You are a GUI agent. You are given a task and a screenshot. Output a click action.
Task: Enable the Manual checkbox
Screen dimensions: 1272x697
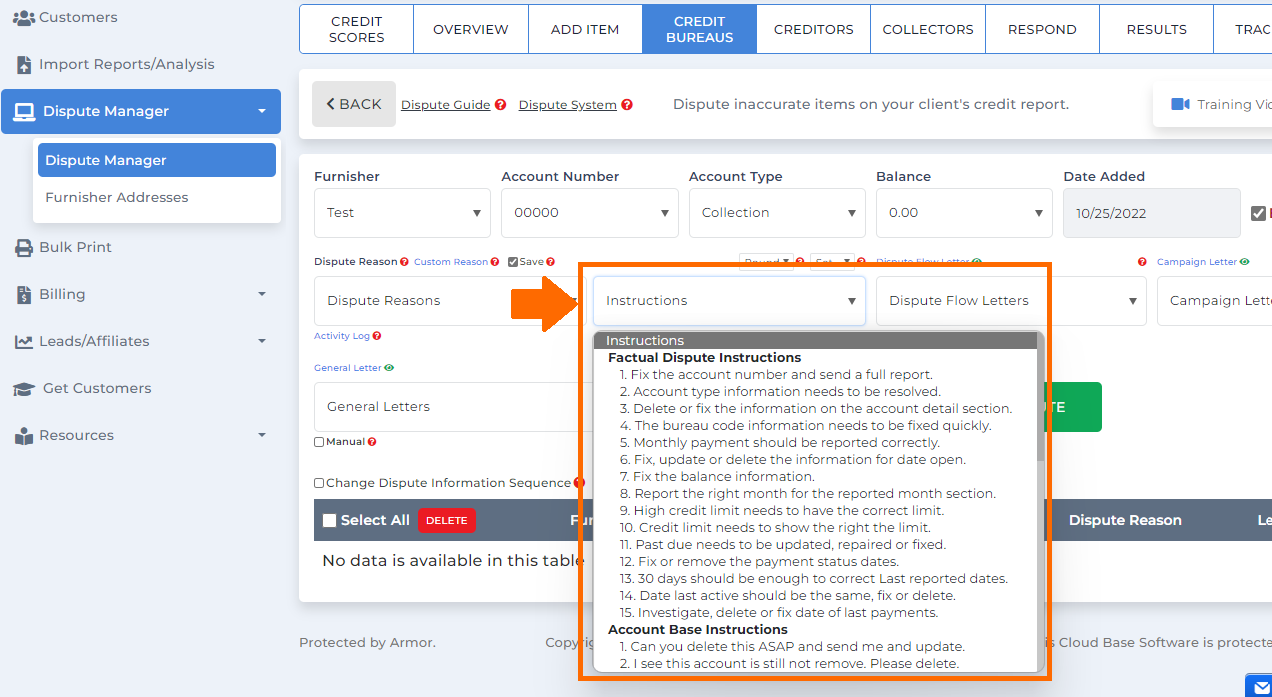pyautogui.click(x=319, y=442)
